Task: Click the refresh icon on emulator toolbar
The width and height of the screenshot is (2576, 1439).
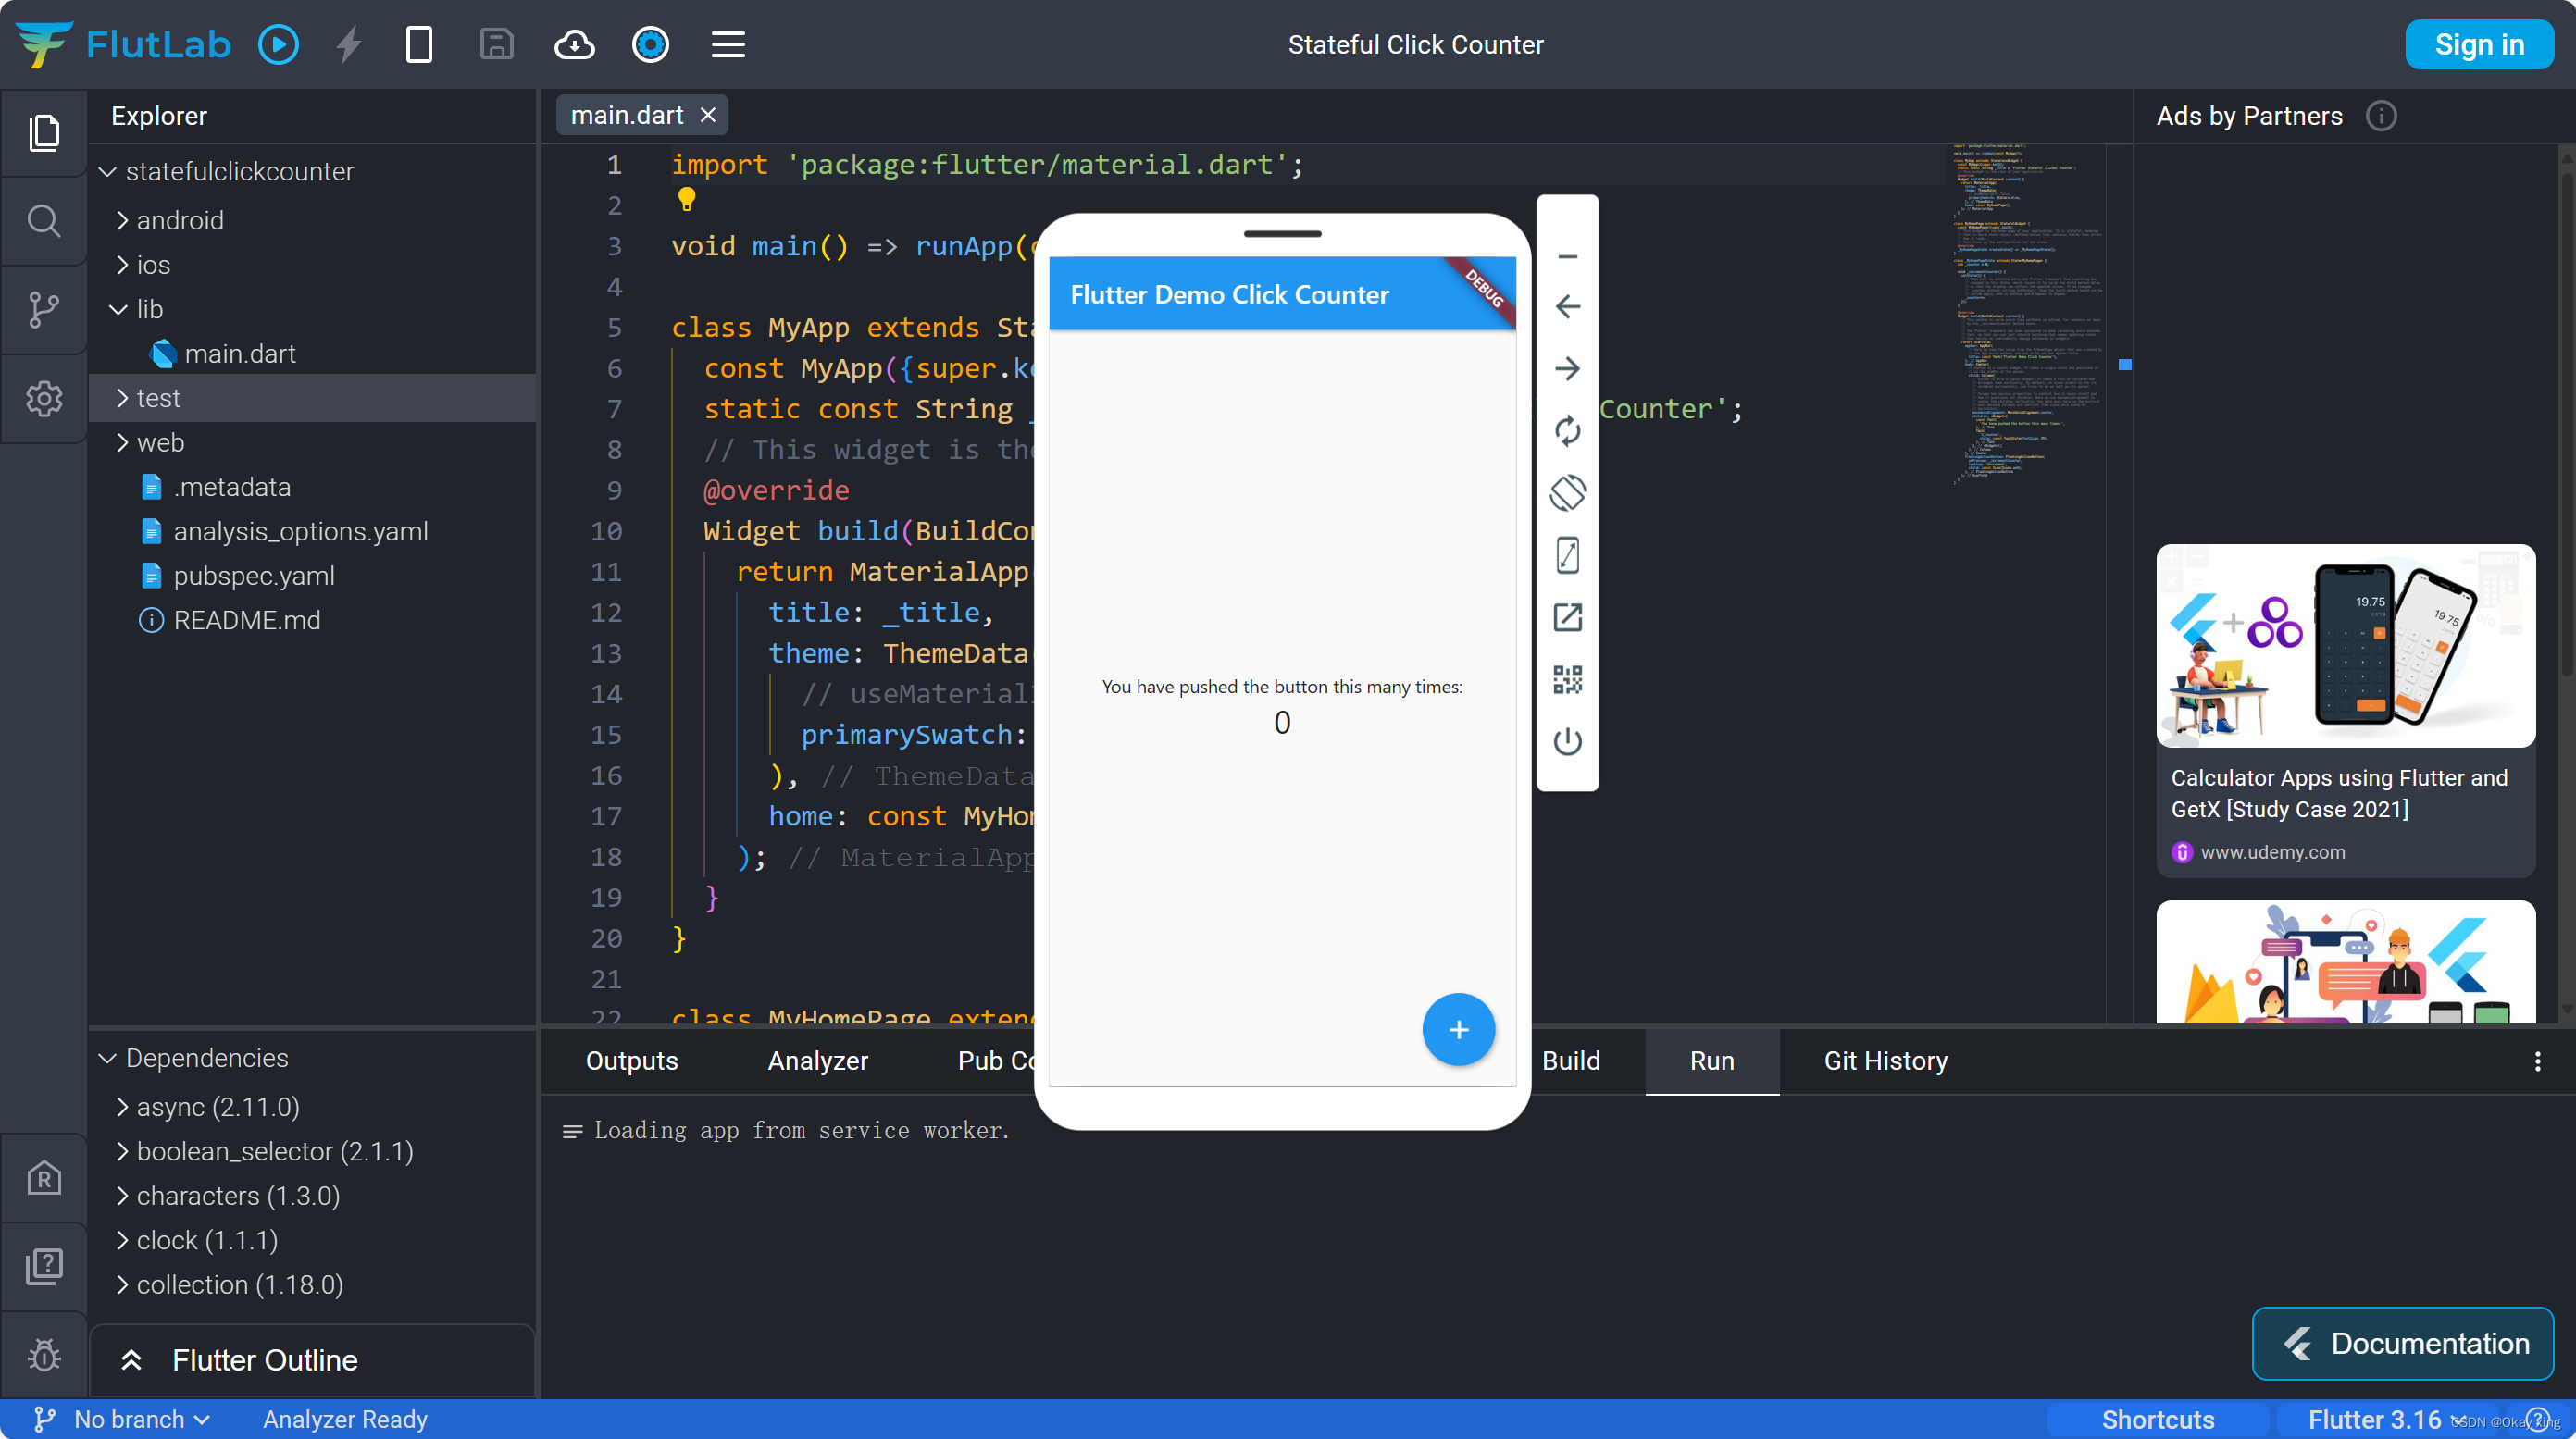Action: (x=1567, y=431)
